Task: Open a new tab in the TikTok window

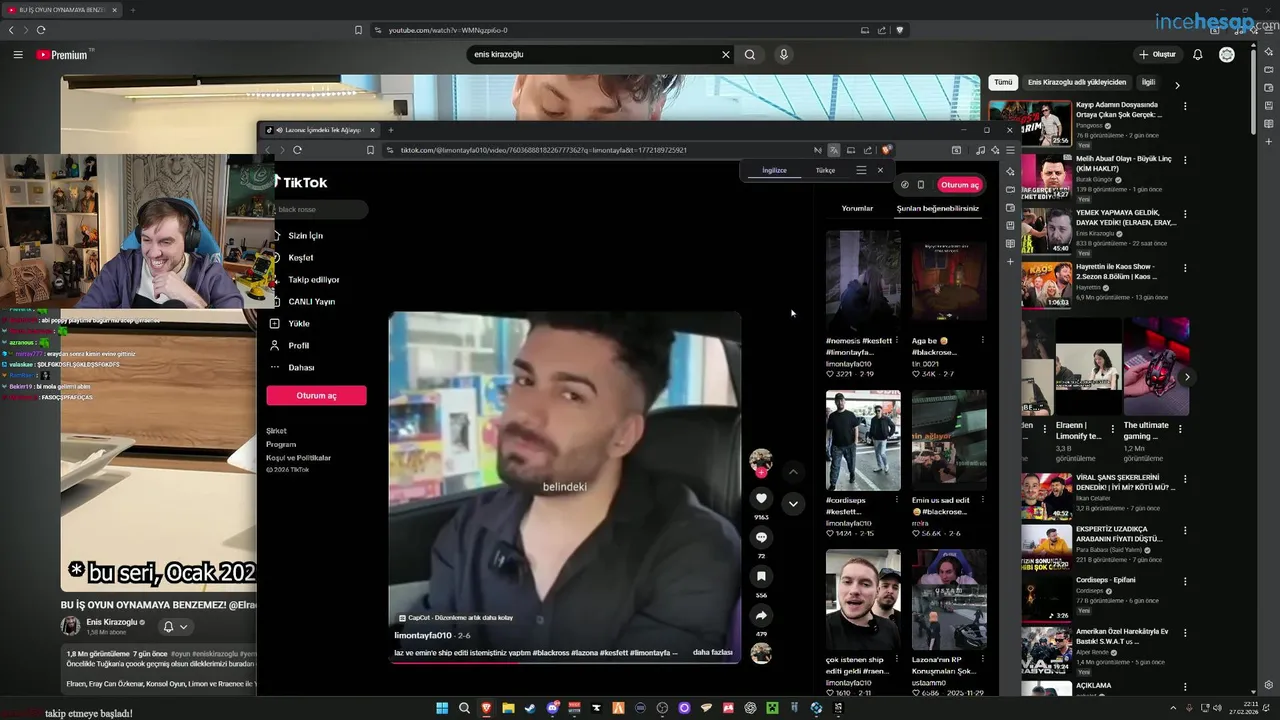Action: tap(391, 130)
